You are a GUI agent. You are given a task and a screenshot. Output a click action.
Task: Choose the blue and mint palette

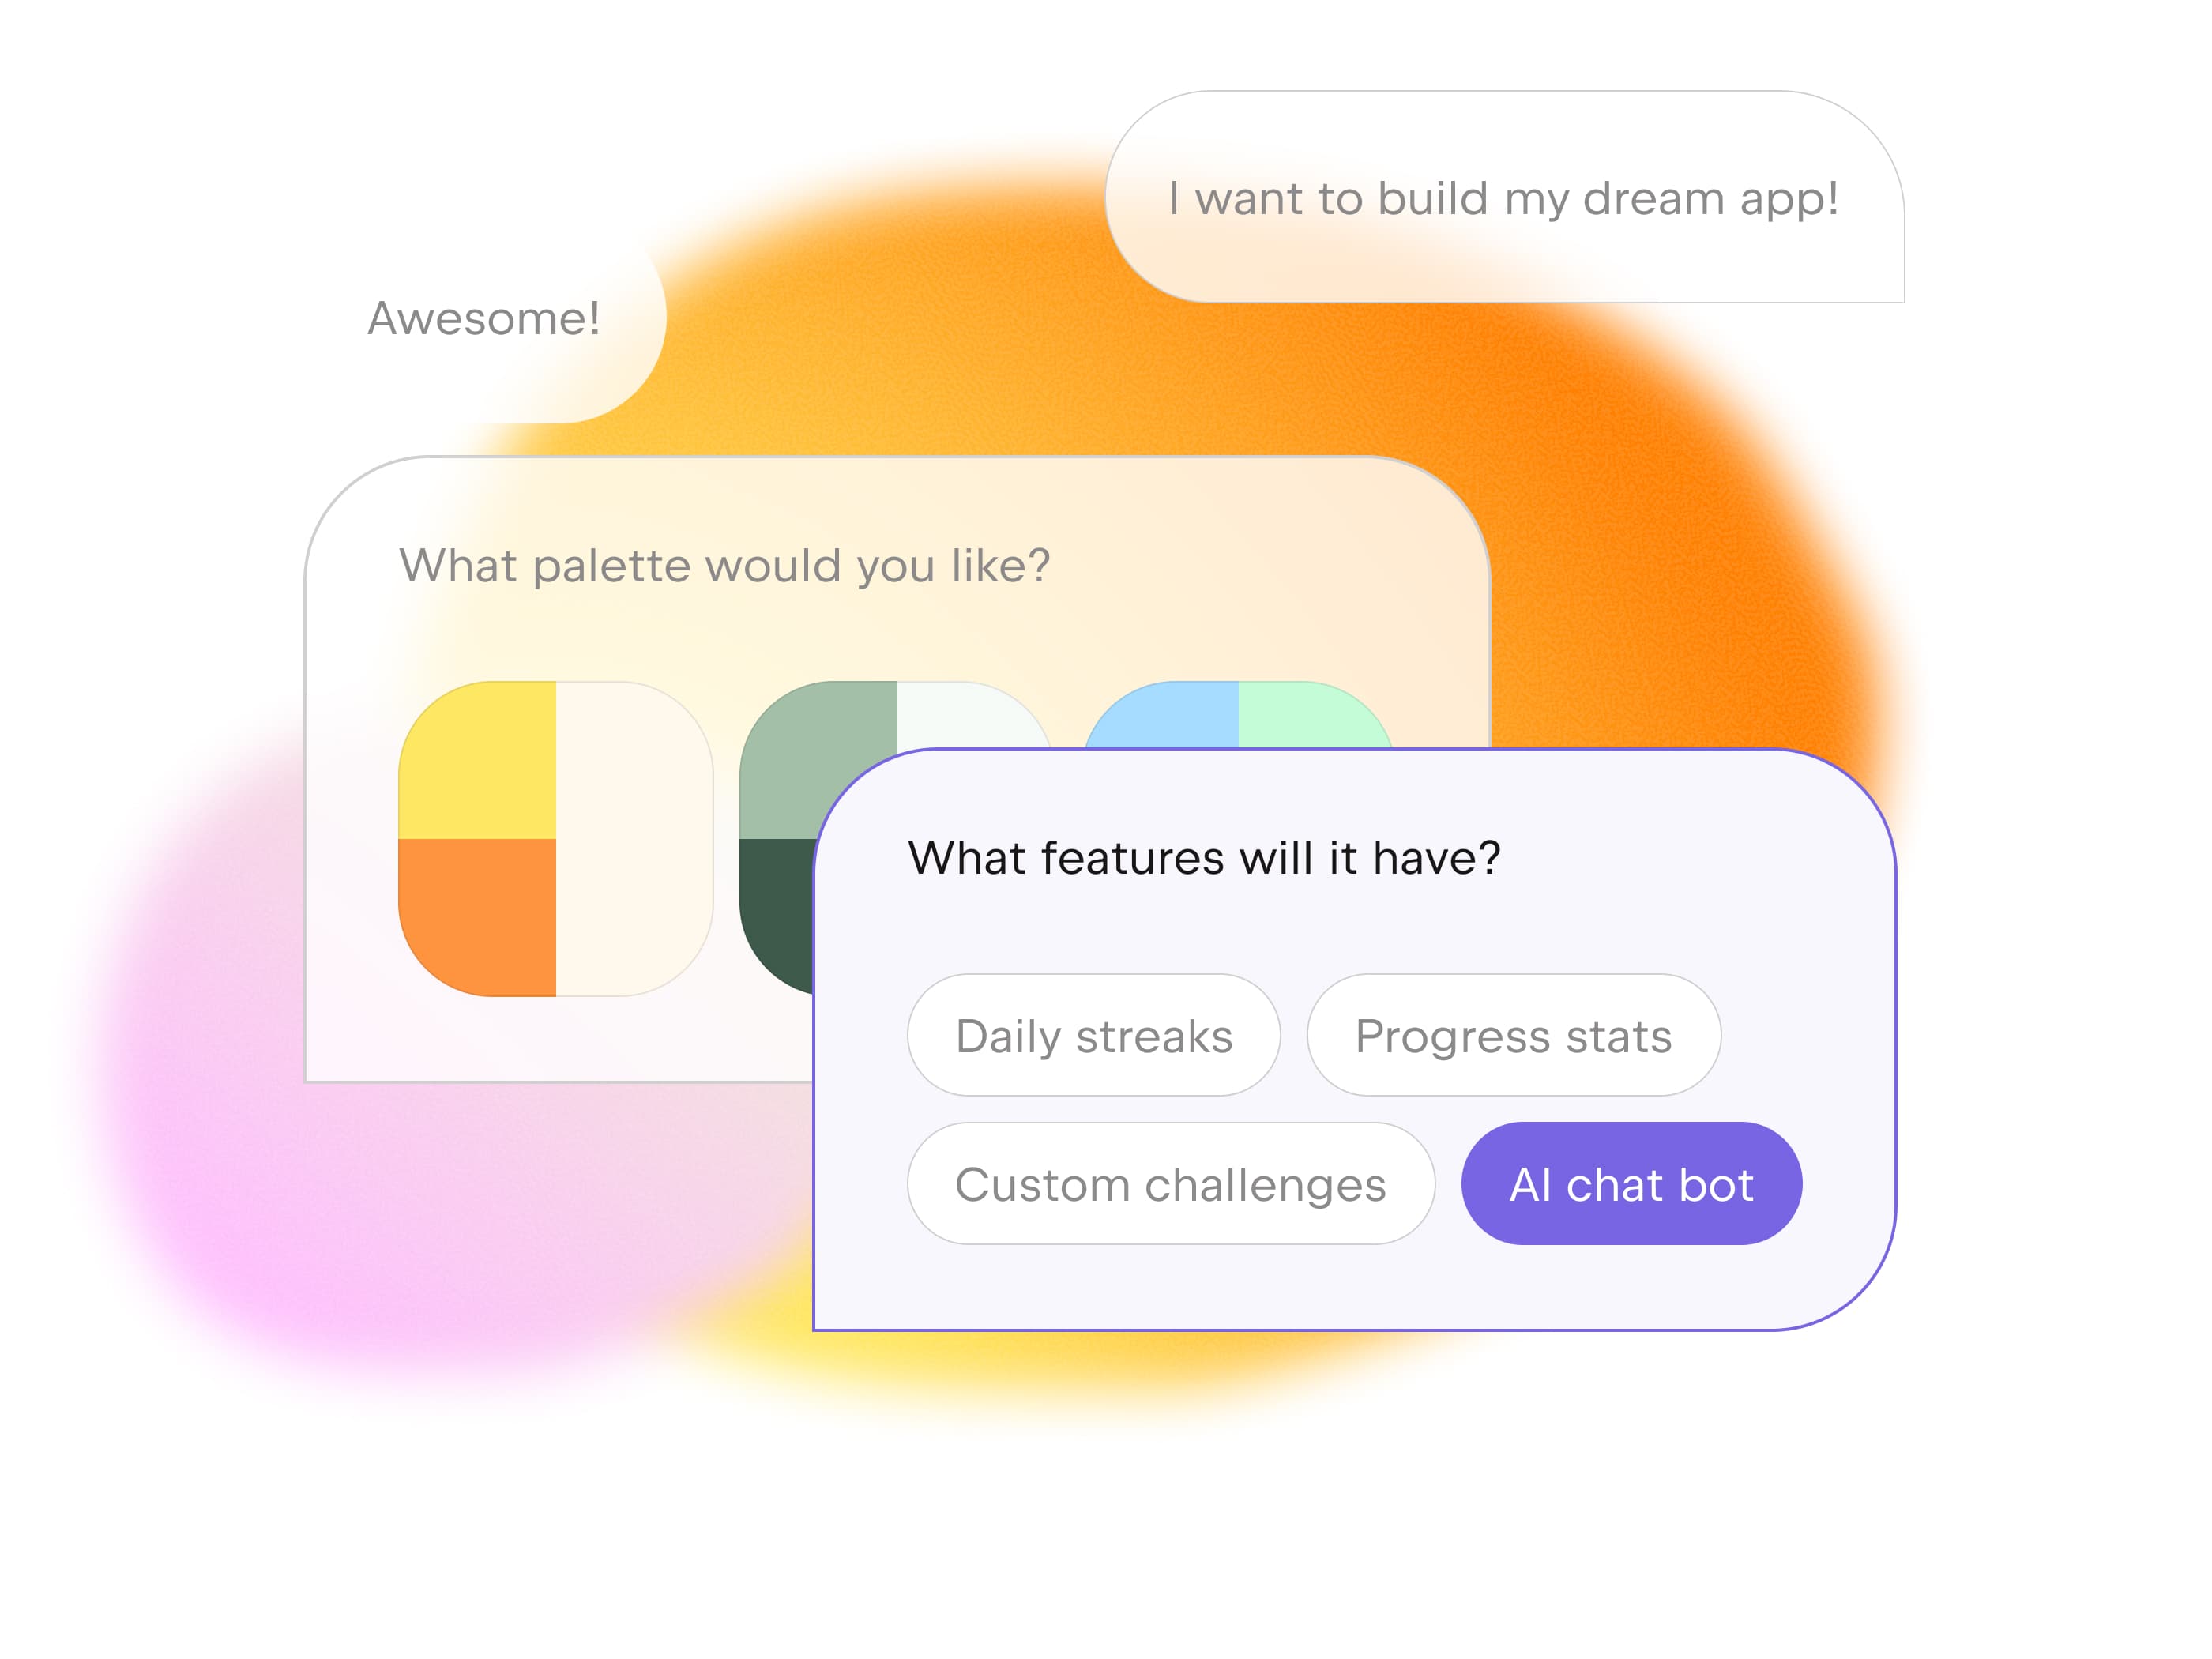point(1238,714)
